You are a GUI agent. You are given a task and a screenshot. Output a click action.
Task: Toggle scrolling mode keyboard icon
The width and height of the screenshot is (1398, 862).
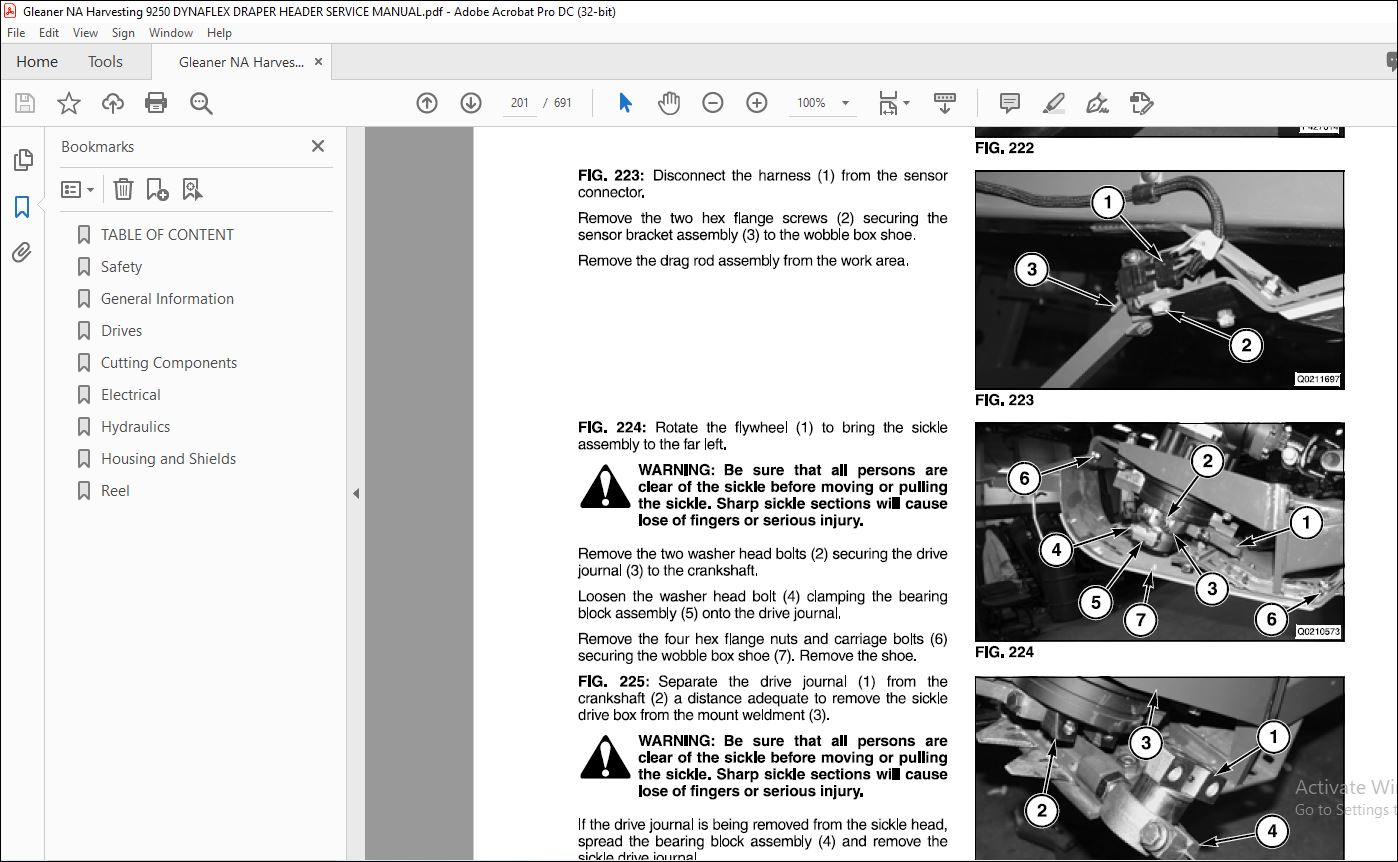945,103
